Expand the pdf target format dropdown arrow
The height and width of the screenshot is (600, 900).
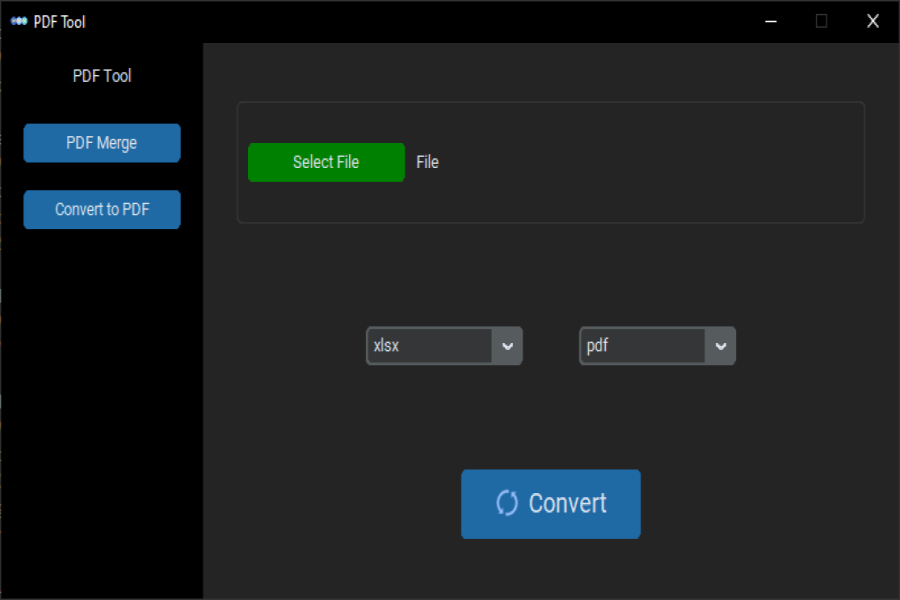tap(720, 346)
